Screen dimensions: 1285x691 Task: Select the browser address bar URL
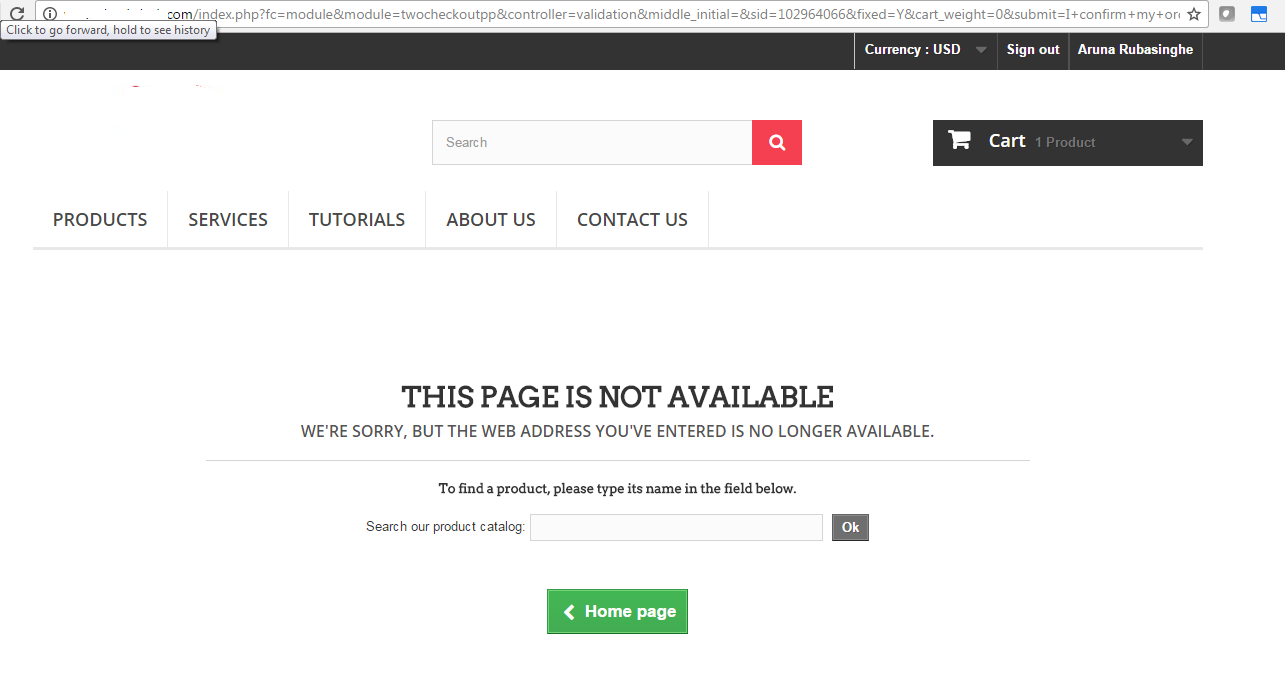[x=620, y=14]
